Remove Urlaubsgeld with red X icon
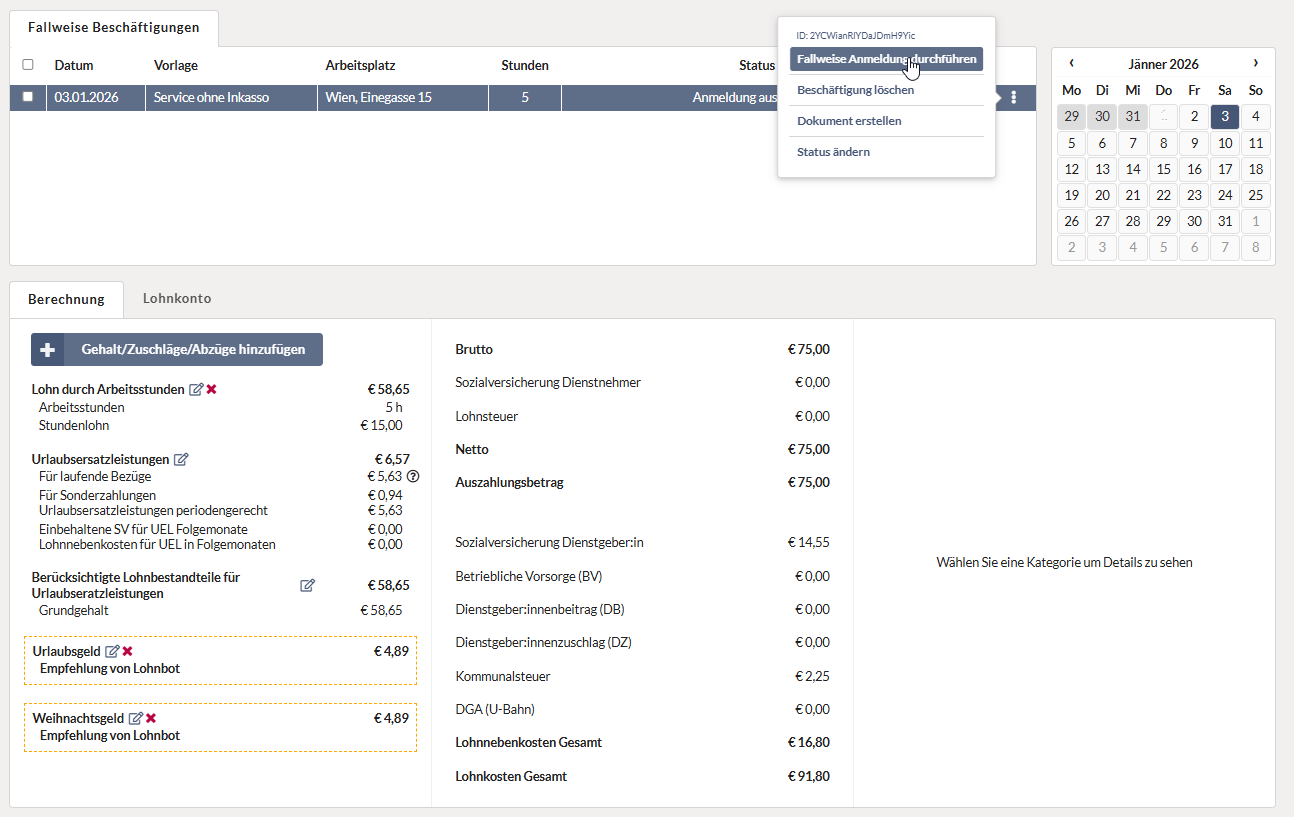The width and height of the screenshot is (1294, 817). click(128, 651)
